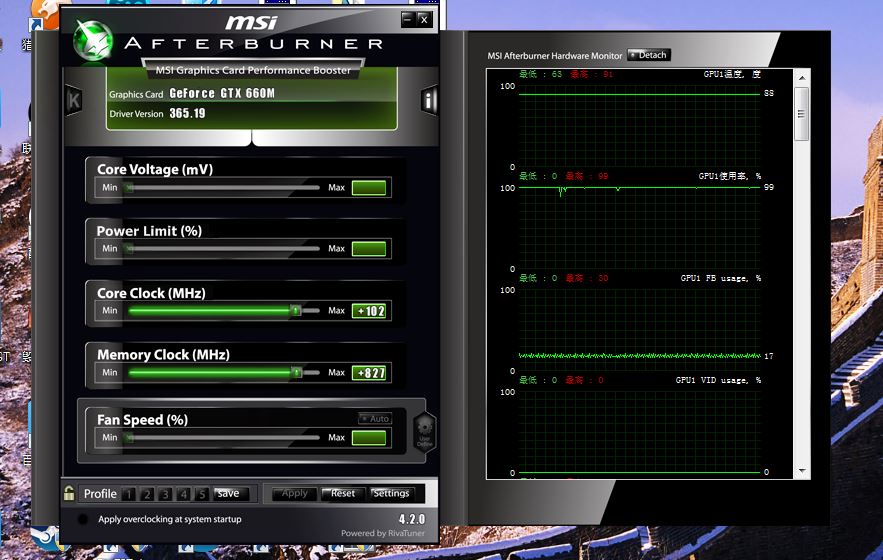
Task: Click the Power Limit slider track
Action: coord(224,248)
